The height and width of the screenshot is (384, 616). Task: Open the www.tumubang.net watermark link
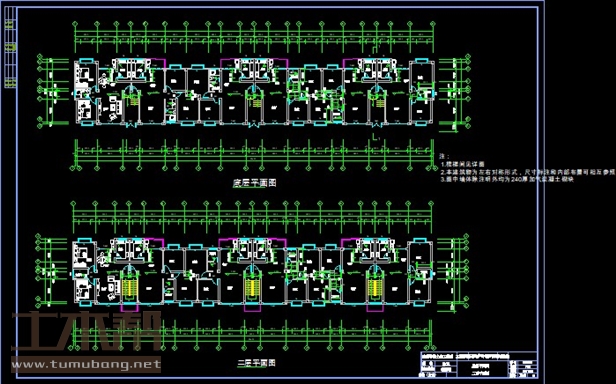pyautogui.click(x=86, y=365)
